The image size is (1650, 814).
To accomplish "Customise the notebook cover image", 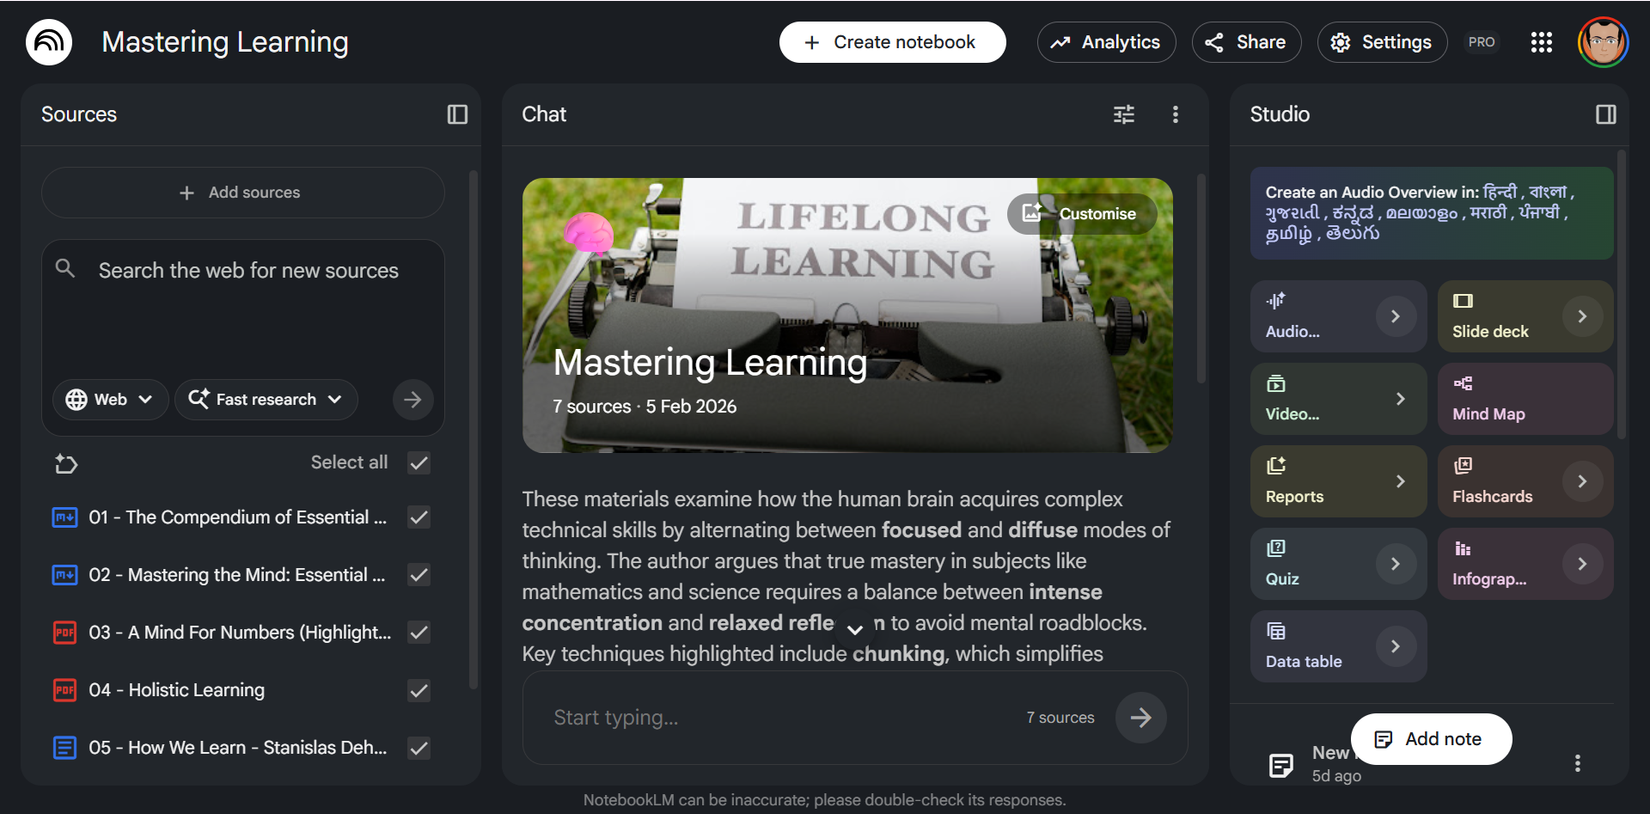I will pos(1082,214).
